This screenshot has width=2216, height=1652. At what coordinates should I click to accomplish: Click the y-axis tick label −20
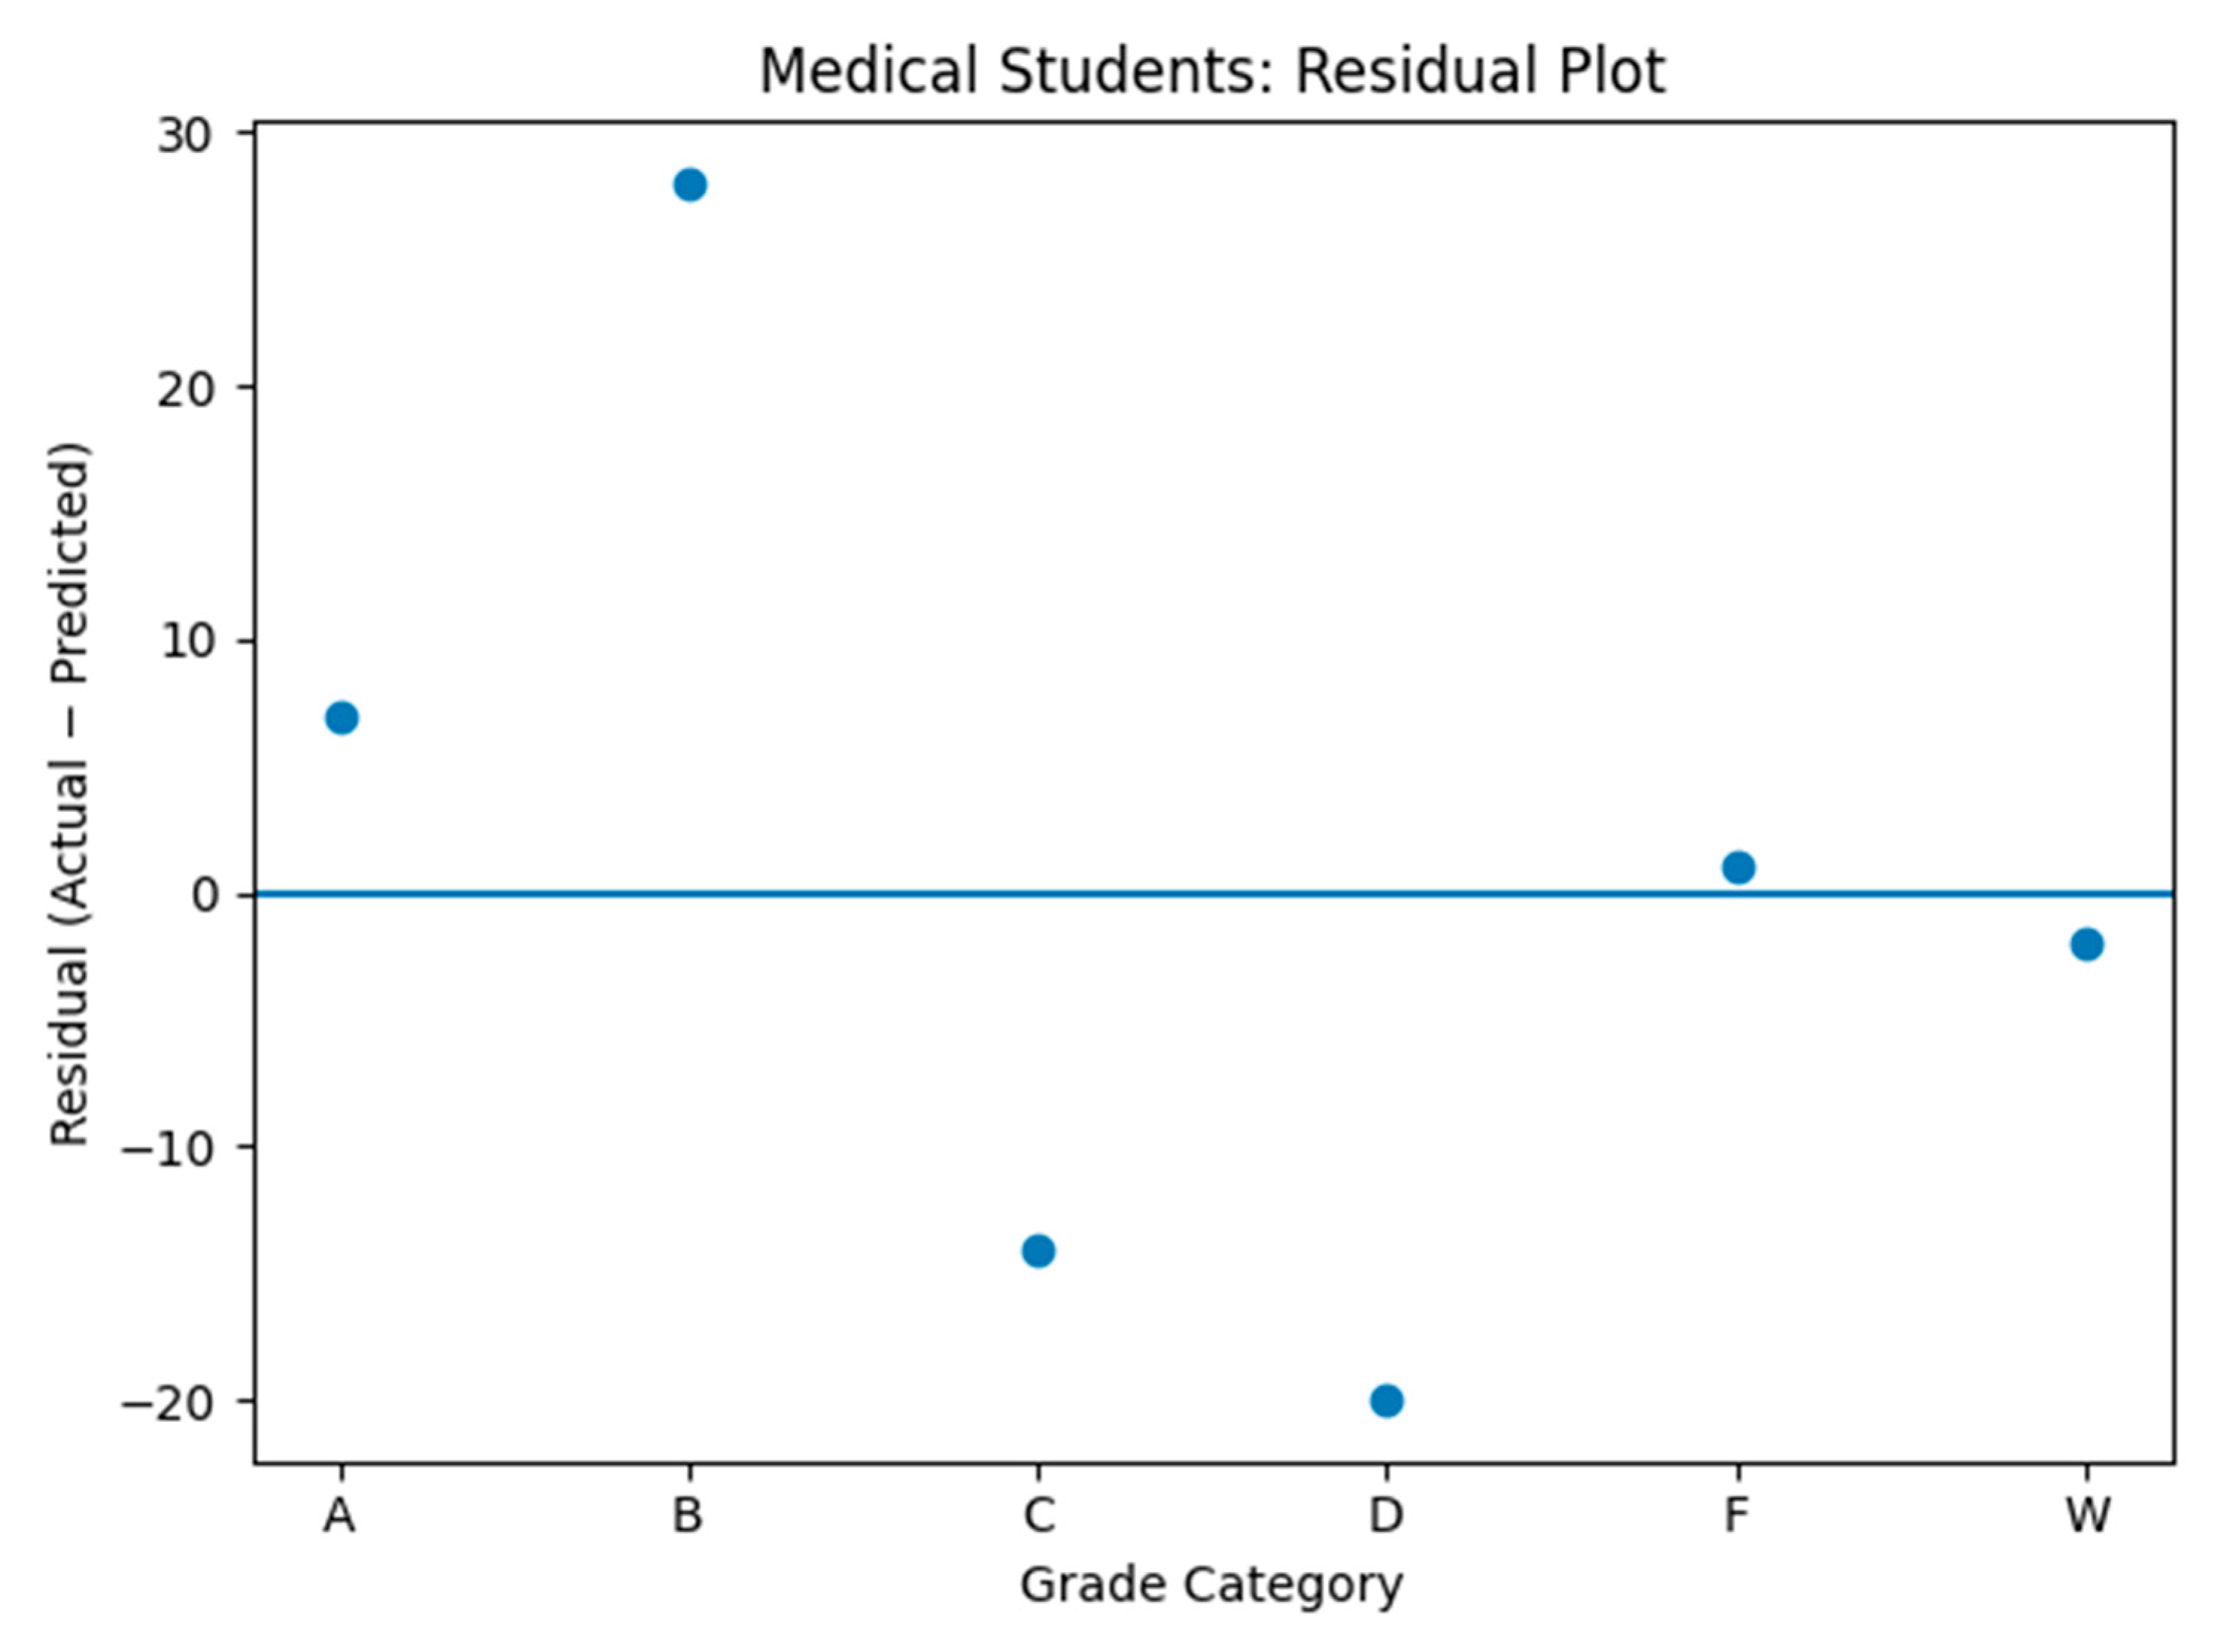coord(169,1403)
